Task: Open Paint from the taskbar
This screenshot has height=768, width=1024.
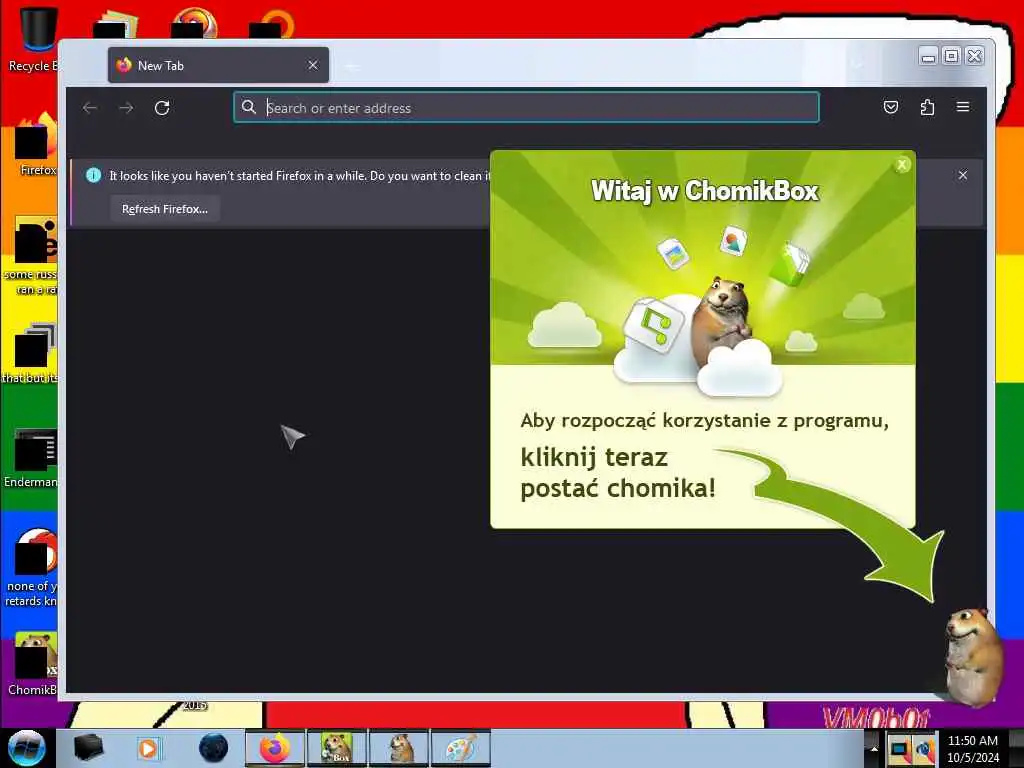Action: (461, 748)
